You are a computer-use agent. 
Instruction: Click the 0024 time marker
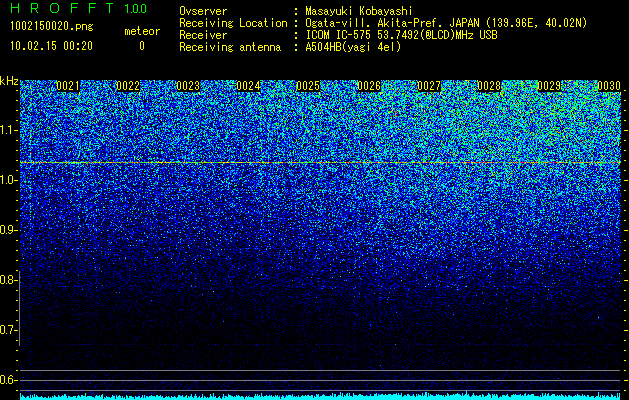[x=248, y=86]
